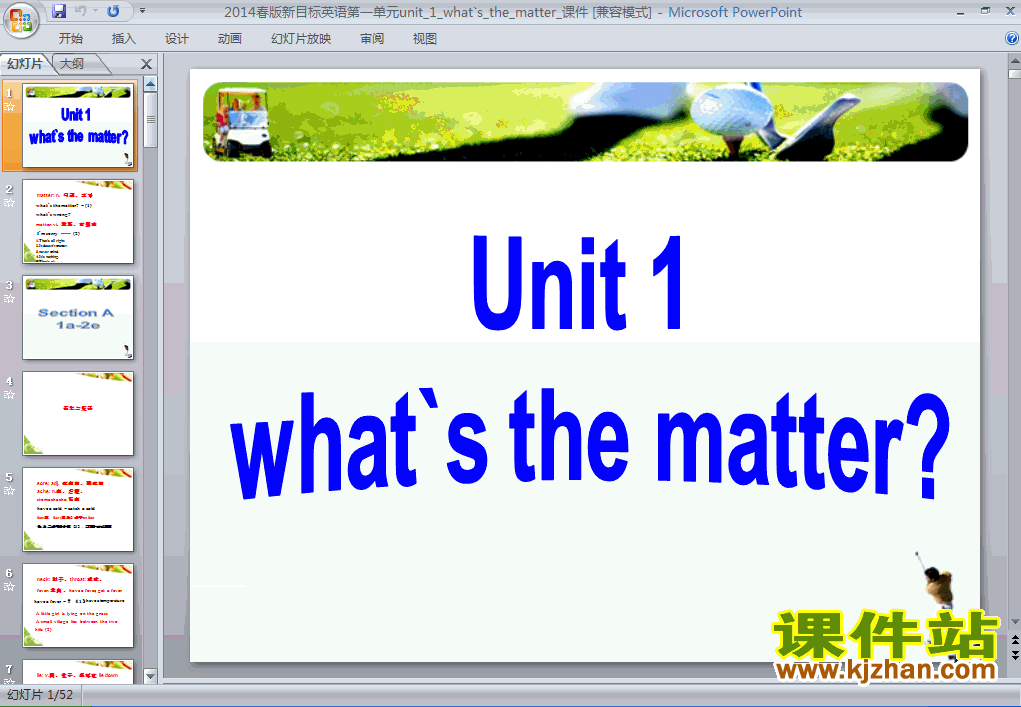Open the undo history dropdown arrow
This screenshot has height=707, width=1021.
[96, 11]
